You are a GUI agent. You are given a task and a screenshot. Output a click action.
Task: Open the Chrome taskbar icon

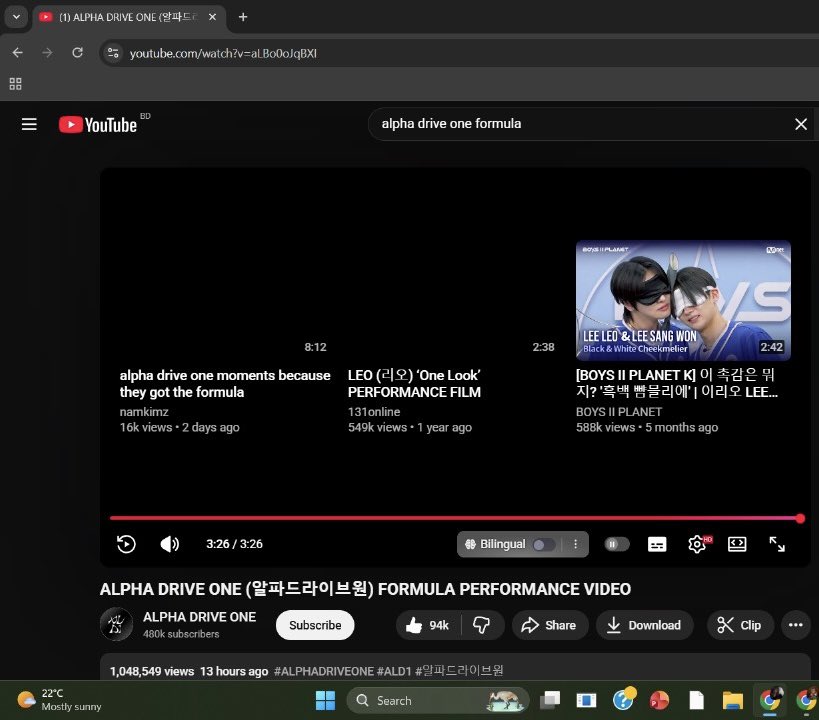pos(769,700)
